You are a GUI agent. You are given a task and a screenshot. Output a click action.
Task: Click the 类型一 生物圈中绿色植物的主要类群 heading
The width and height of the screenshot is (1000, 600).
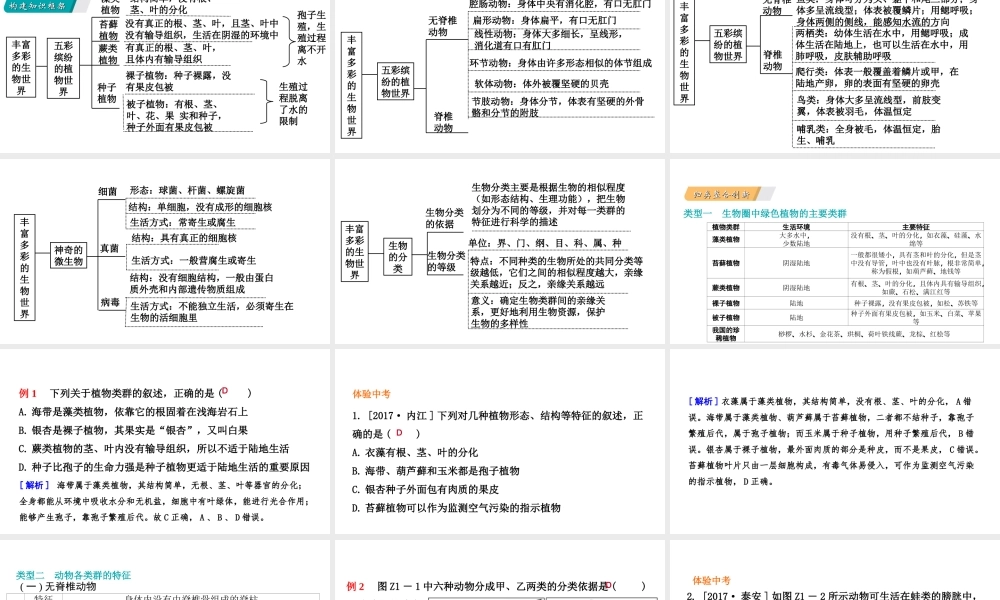(x=765, y=214)
